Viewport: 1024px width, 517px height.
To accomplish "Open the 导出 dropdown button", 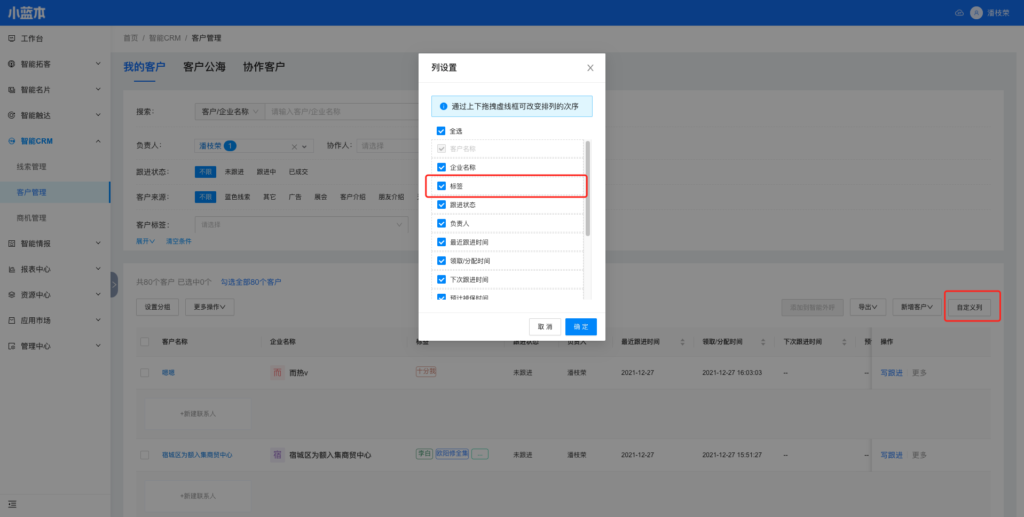I will (866, 307).
